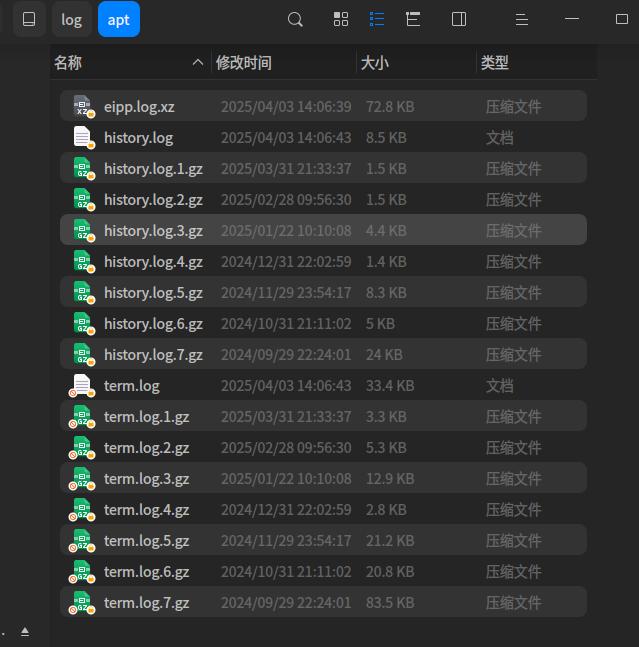This screenshot has height=647, width=639.
Task: Select term.log.6.gz archive icon
Action: pyautogui.click(x=82, y=571)
